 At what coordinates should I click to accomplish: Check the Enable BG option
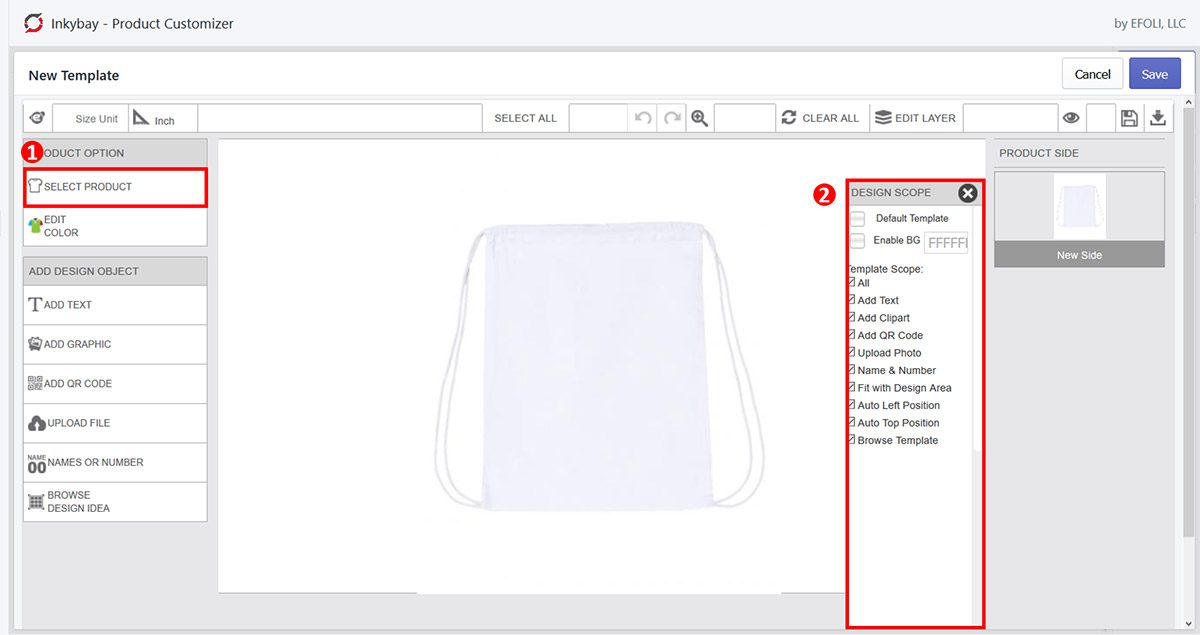(856, 242)
